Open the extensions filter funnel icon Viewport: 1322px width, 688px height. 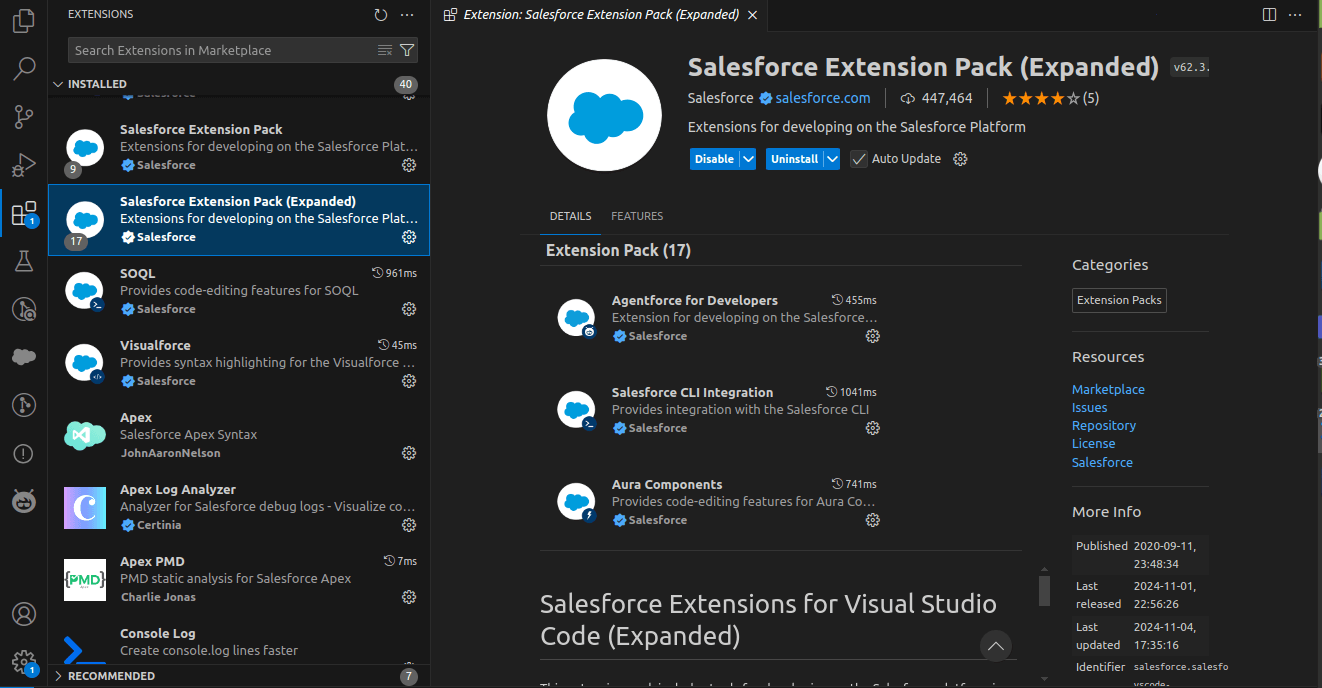tap(406, 49)
